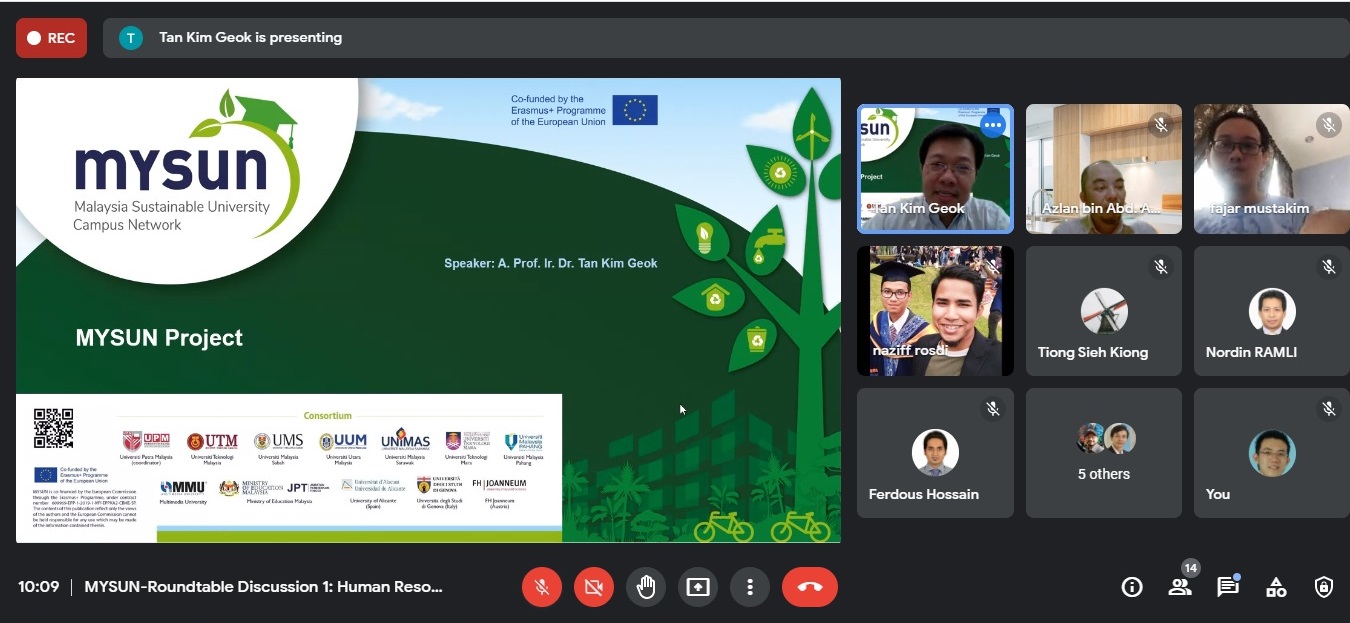Click muted mic icon on Tiong Sieh Kiong tile
The image size is (1350, 623).
click(x=1161, y=267)
